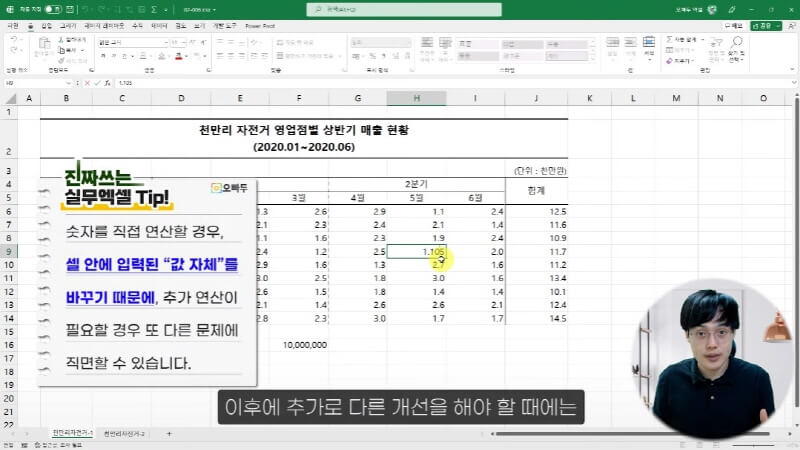Select the 천만리자전거-2 sheet tab

[x=124, y=434]
